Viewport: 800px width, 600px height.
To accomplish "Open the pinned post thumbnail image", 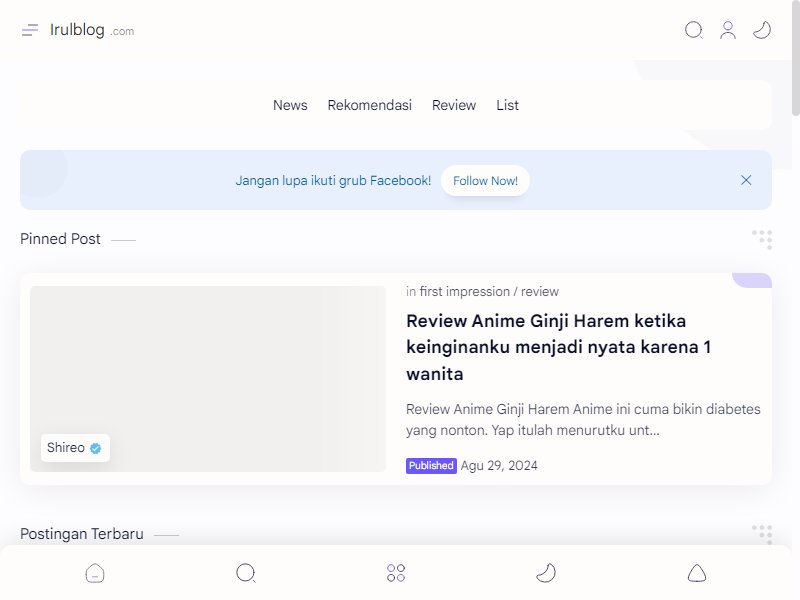I will tap(208, 379).
